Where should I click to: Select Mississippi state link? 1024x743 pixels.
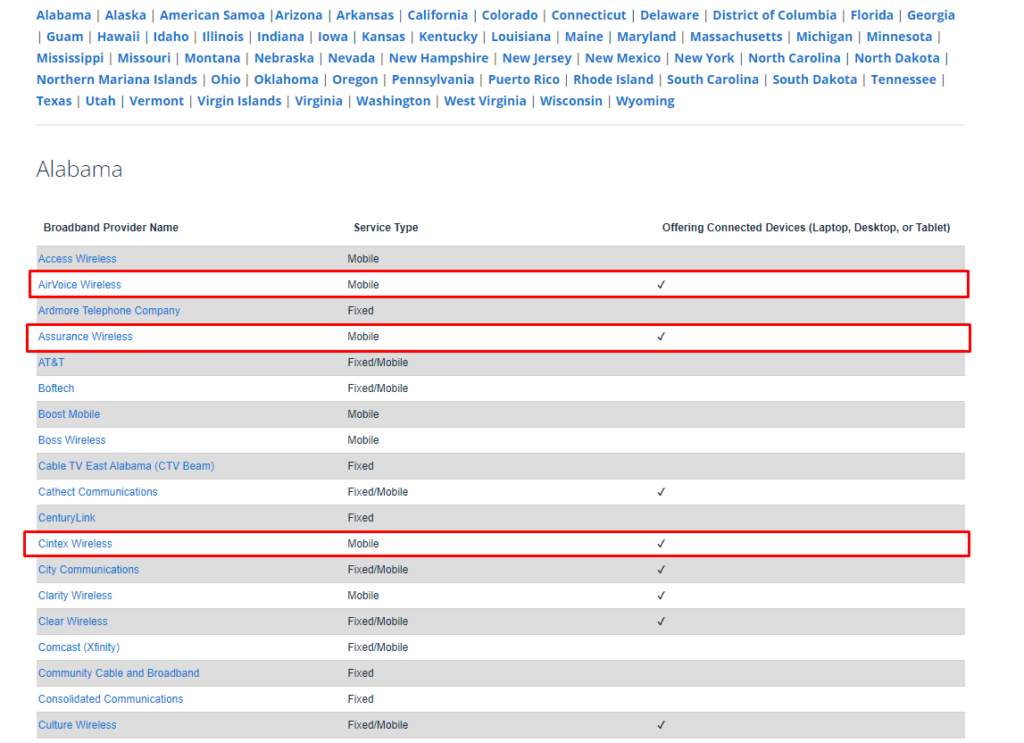[70, 58]
